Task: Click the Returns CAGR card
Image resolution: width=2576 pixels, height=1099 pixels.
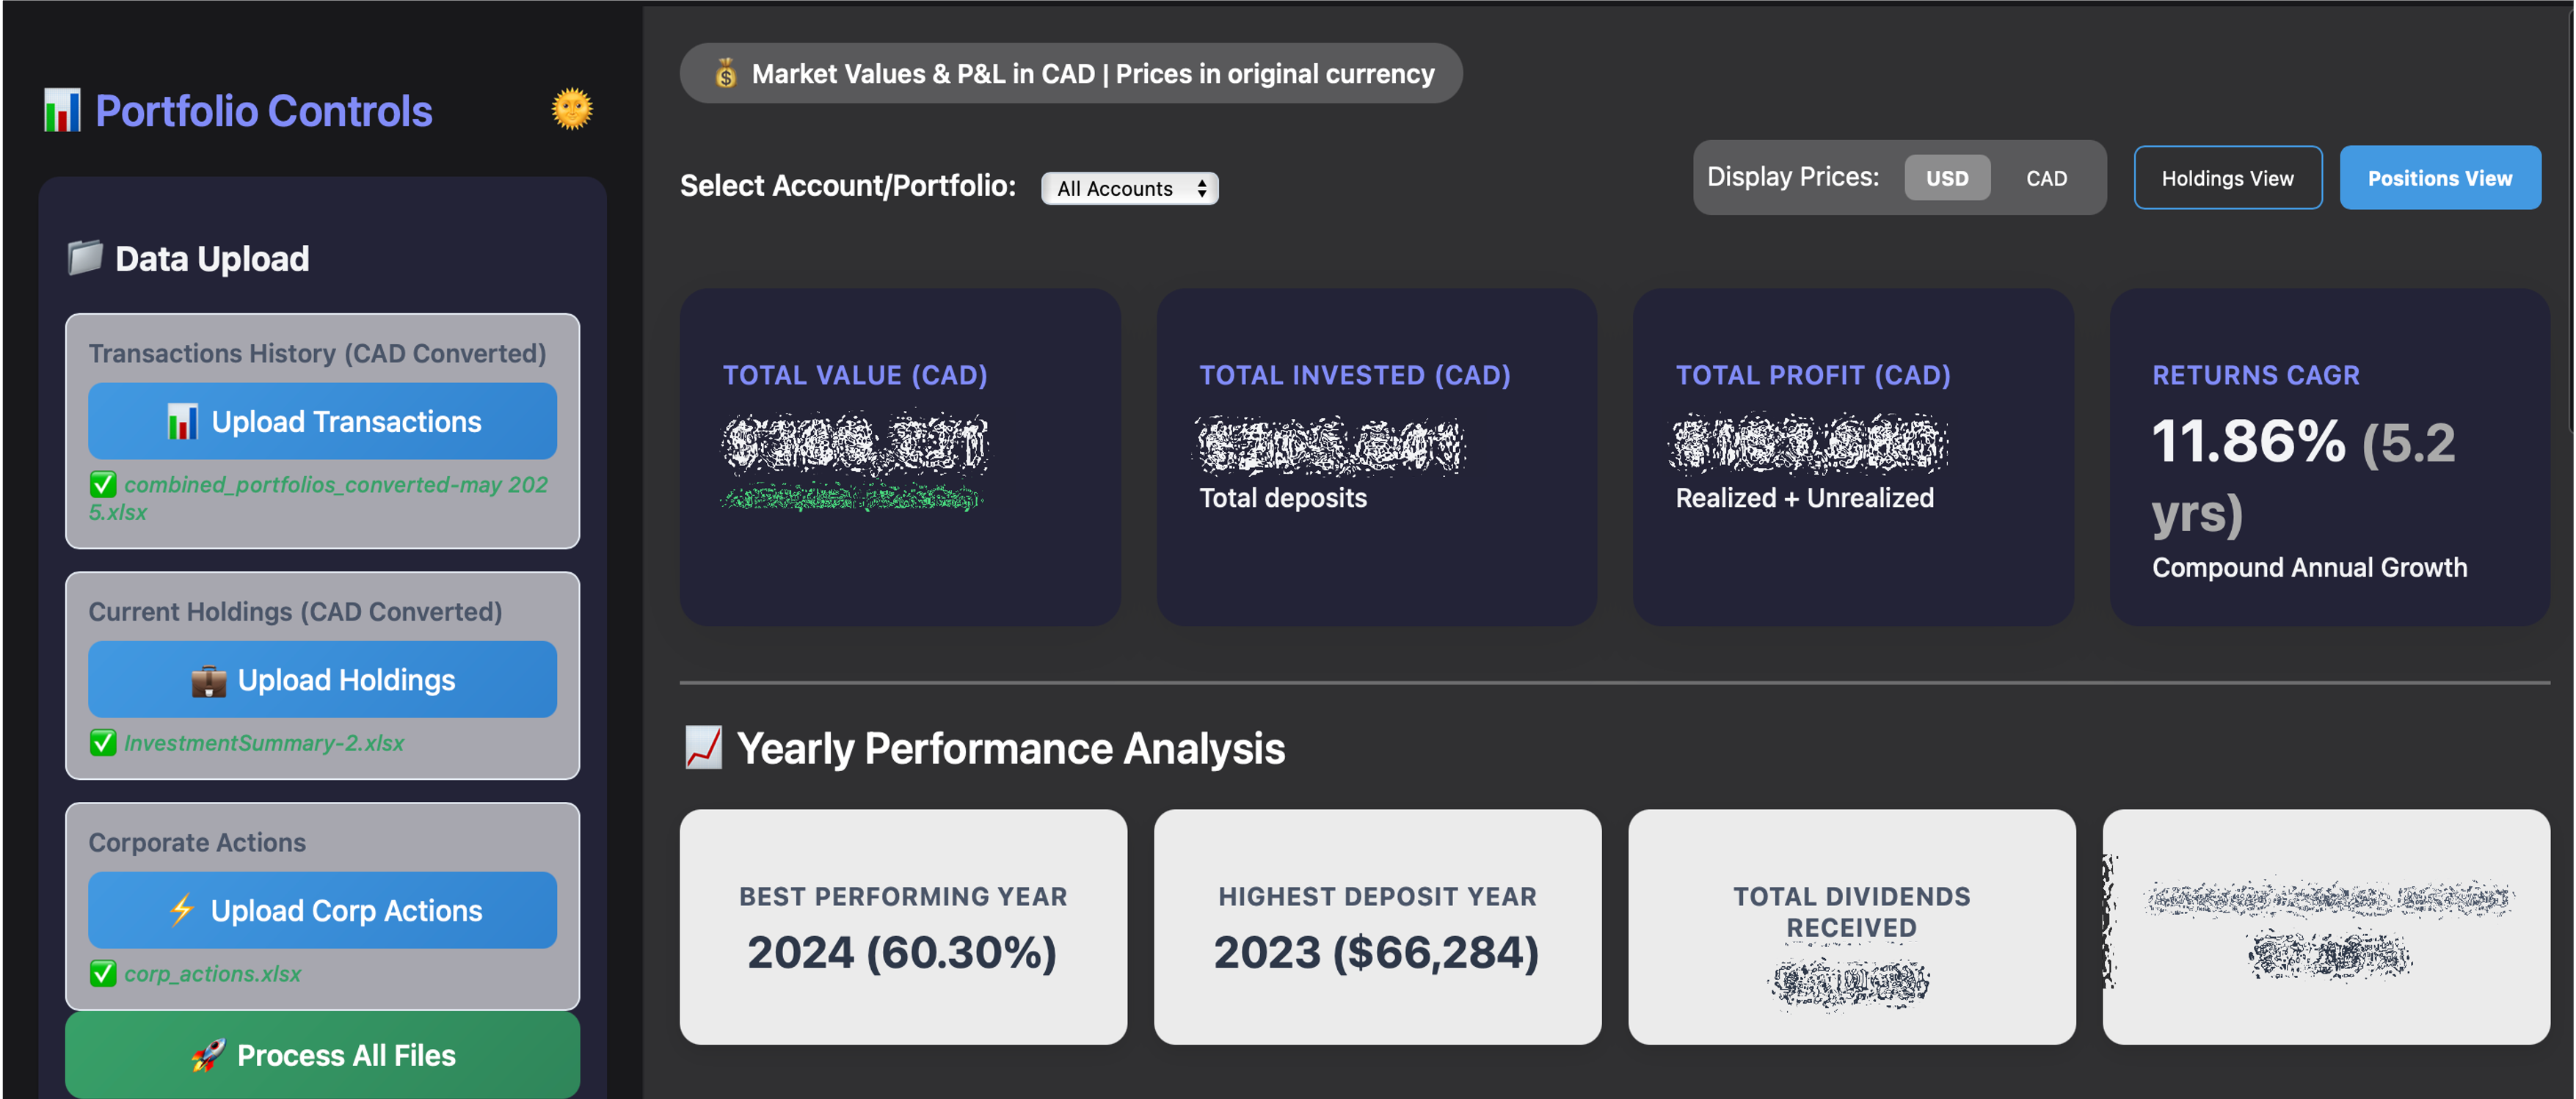Action: pos(2329,458)
